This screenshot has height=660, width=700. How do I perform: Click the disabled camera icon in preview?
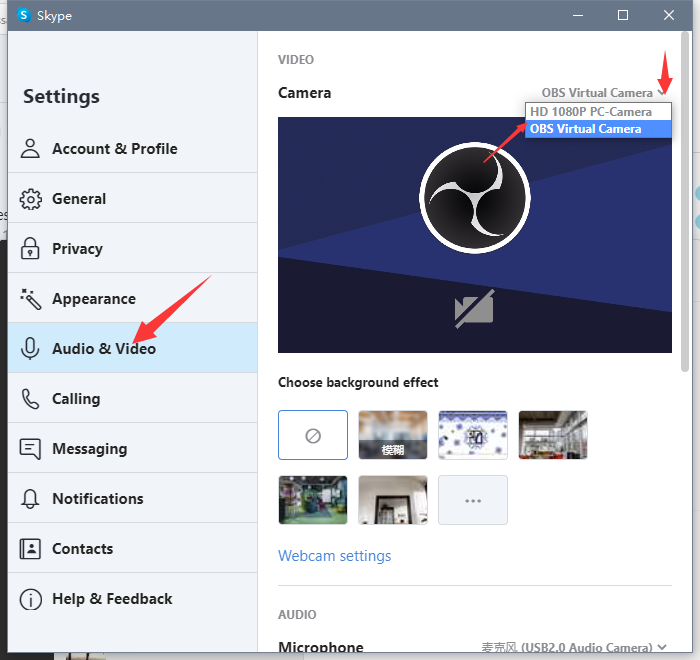(474, 309)
